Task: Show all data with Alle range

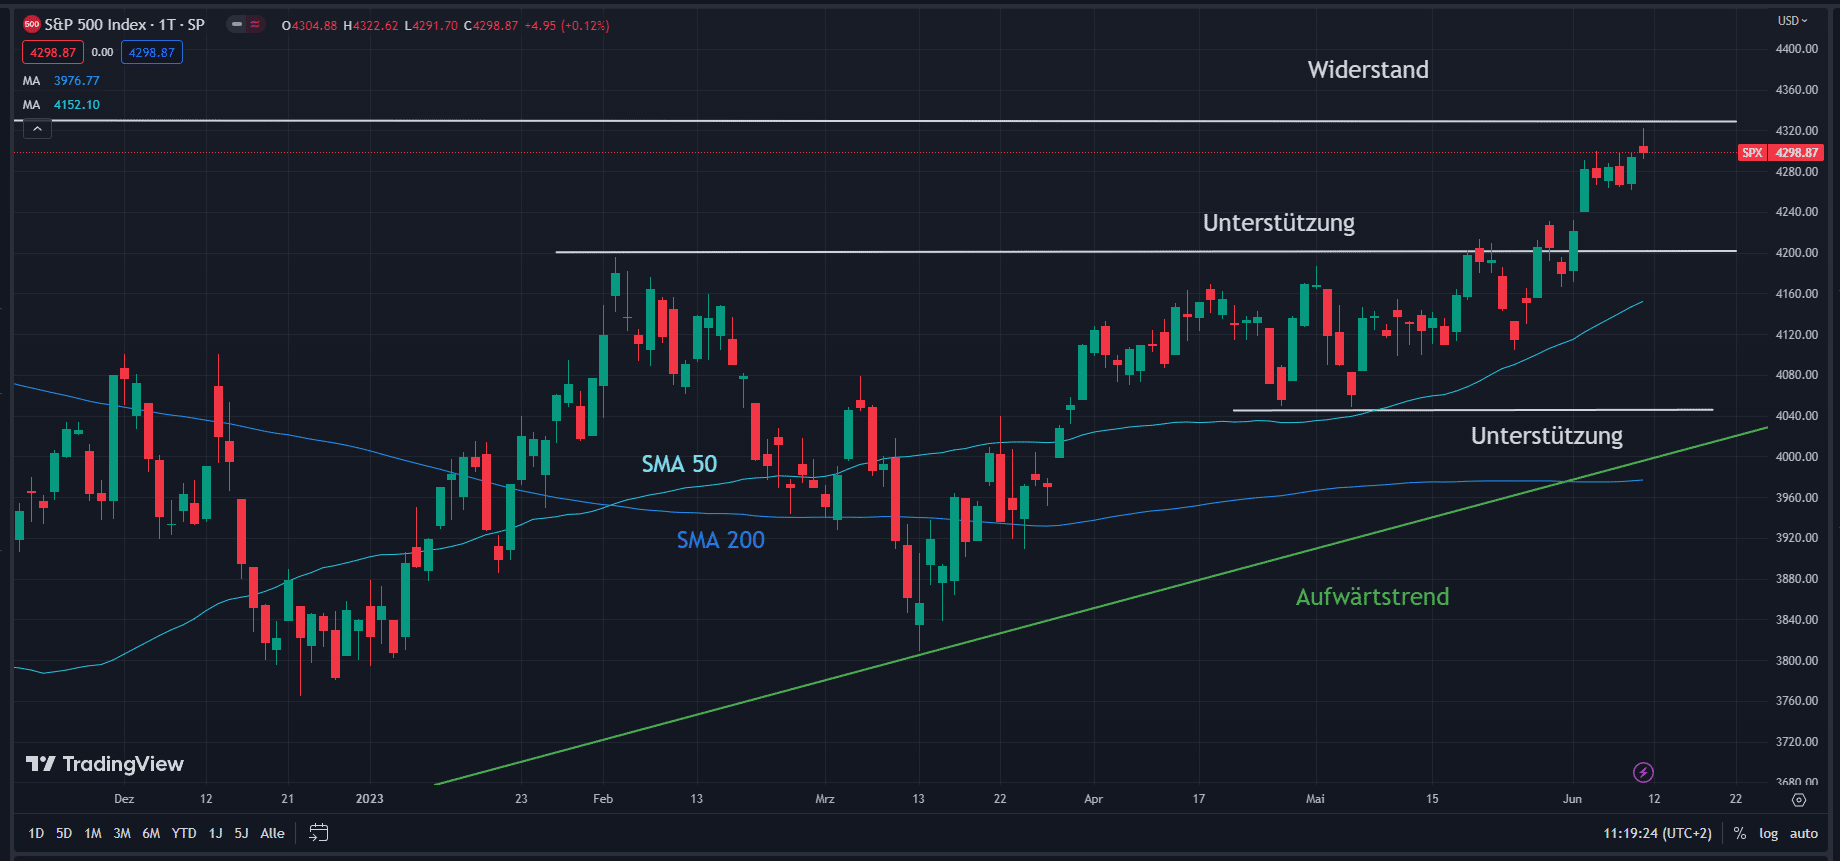Action: pyautogui.click(x=272, y=833)
